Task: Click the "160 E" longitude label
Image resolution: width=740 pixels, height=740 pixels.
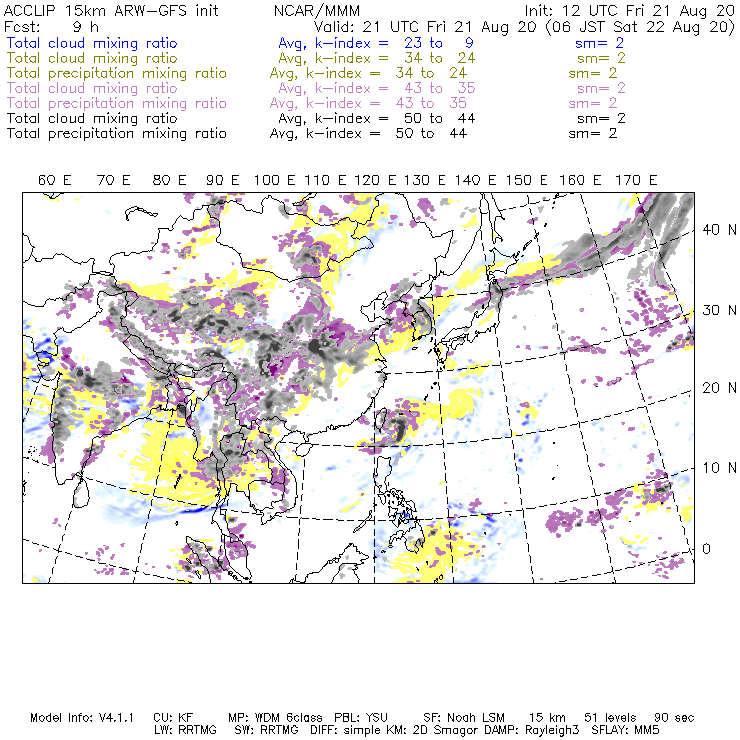Action: tap(580, 180)
